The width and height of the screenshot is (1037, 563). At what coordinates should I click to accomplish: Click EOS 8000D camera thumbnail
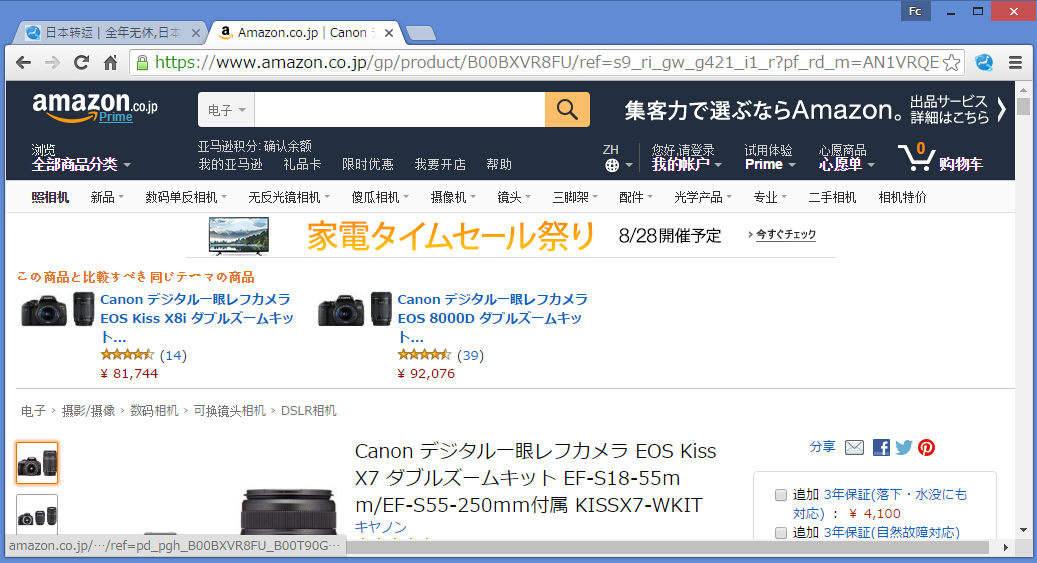[354, 310]
